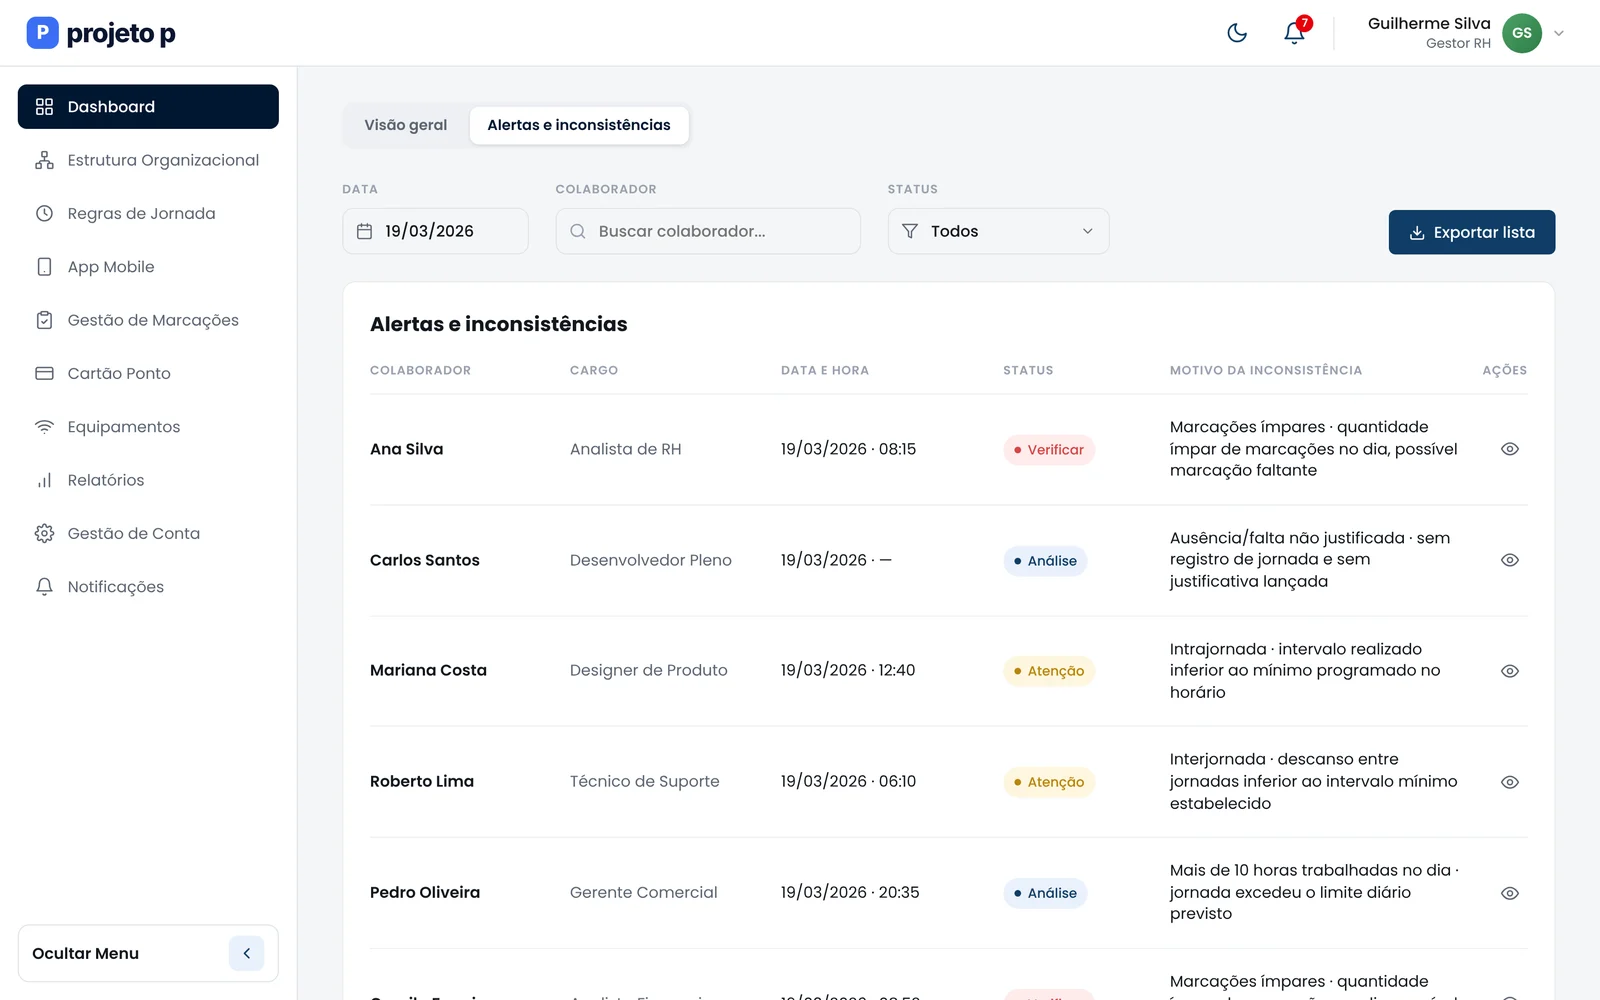
Task: Open Gestão de Marcações
Action: [x=148, y=320]
